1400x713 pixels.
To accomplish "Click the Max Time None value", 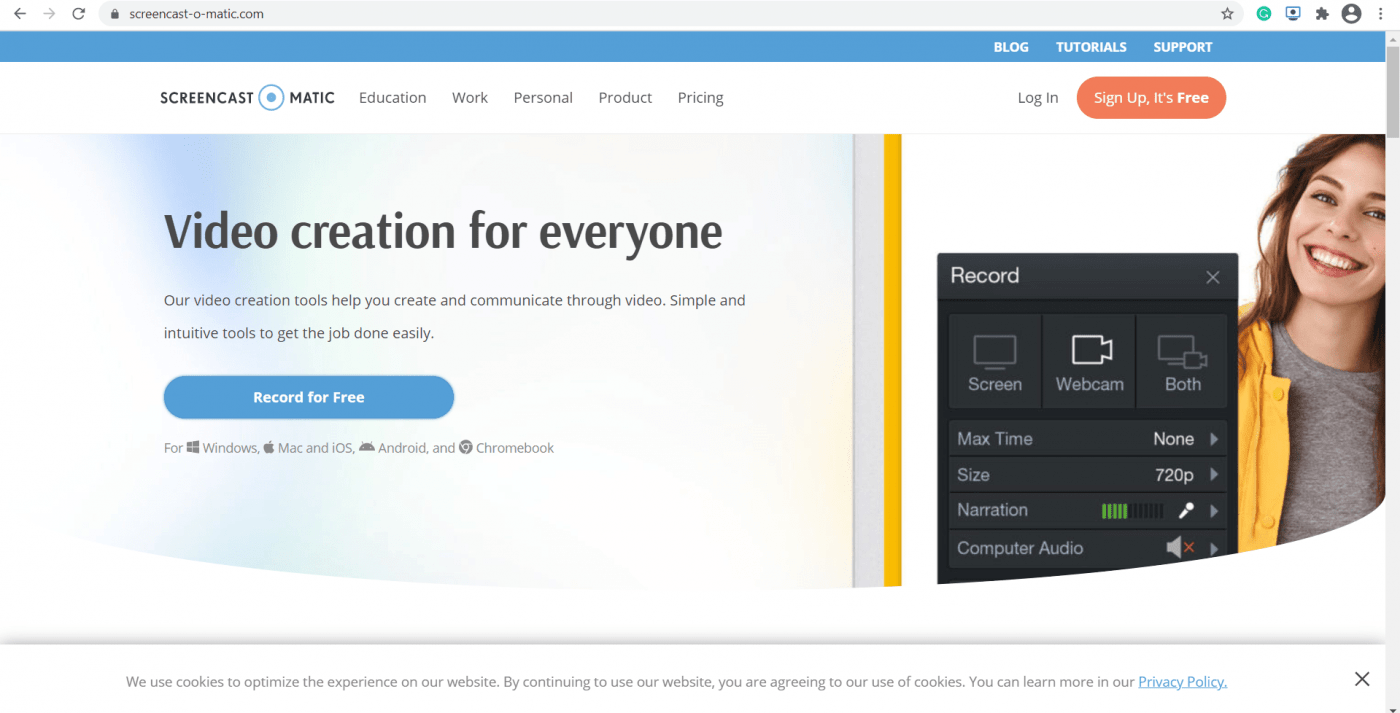I will pyautogui.click(x=1173, y=439).
